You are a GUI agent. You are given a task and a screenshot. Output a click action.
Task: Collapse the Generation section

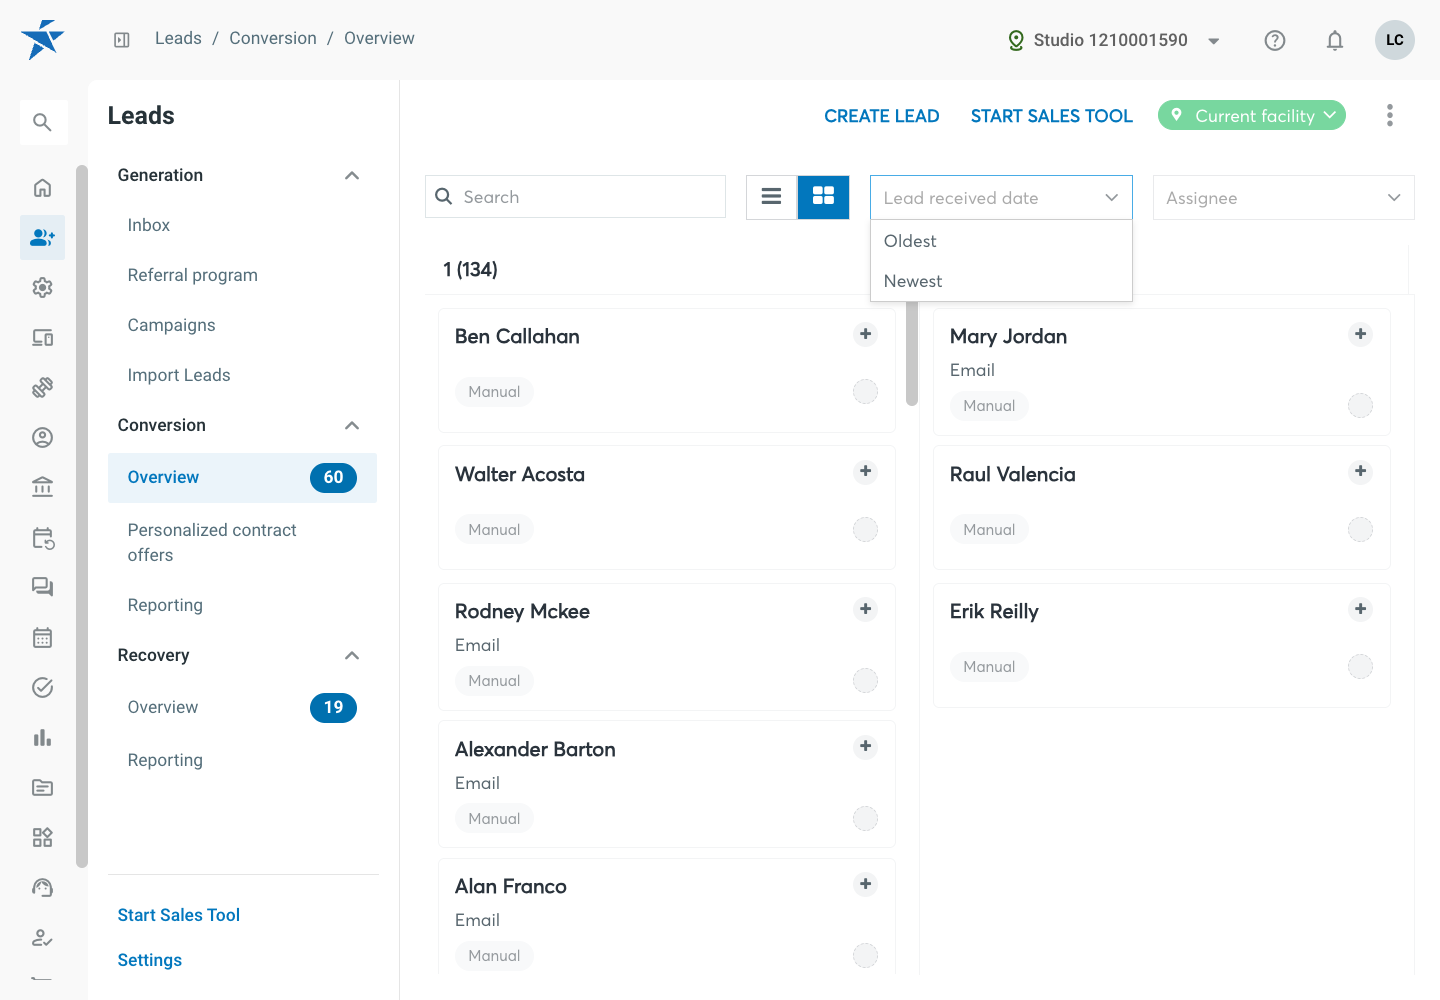click(x=352, y=176)
